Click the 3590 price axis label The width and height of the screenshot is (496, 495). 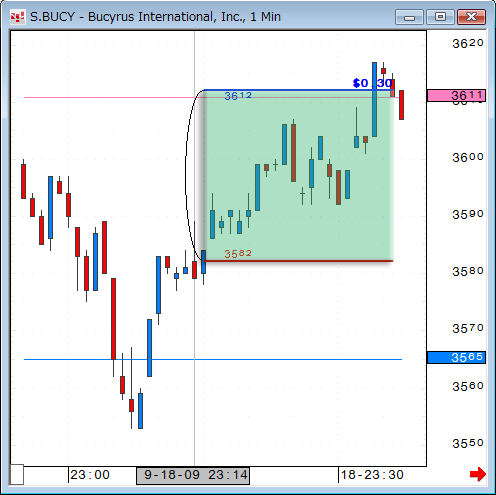[468, 214]
